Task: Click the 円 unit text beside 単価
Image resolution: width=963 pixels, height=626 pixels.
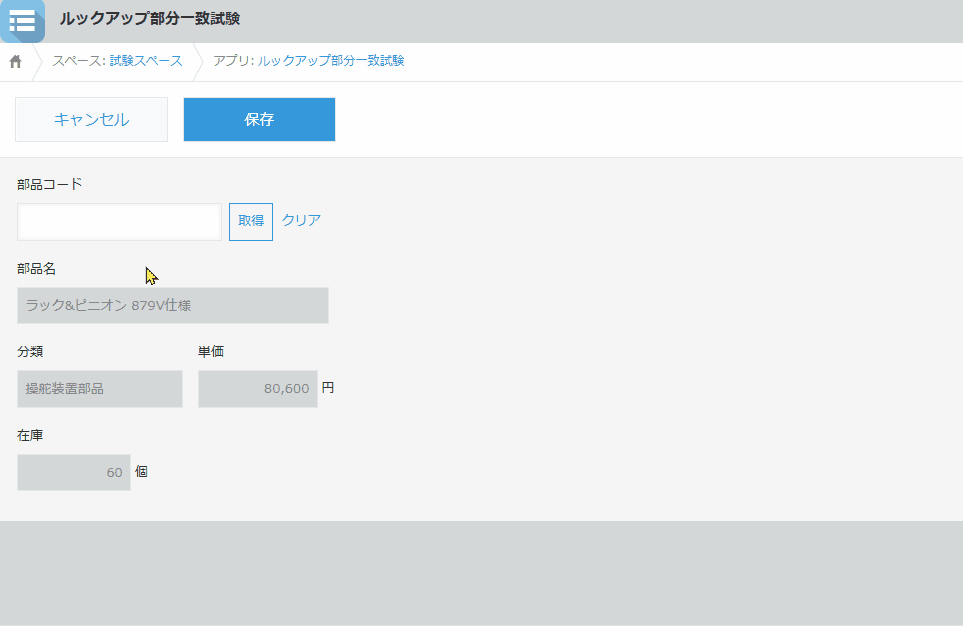Action: pyautogui.click(x=328, y=388)
